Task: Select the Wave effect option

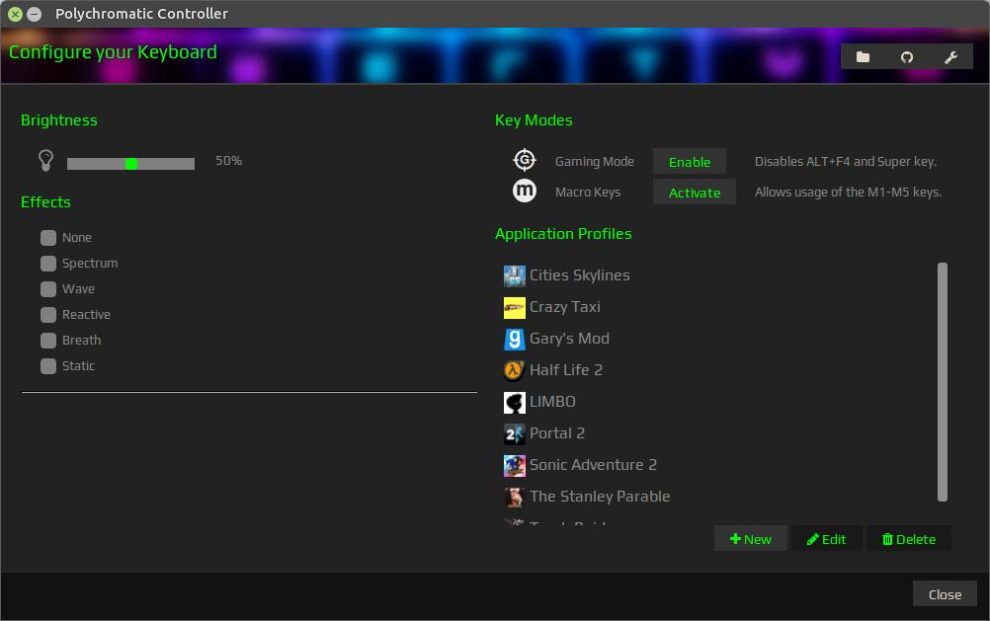Action: 48,289
